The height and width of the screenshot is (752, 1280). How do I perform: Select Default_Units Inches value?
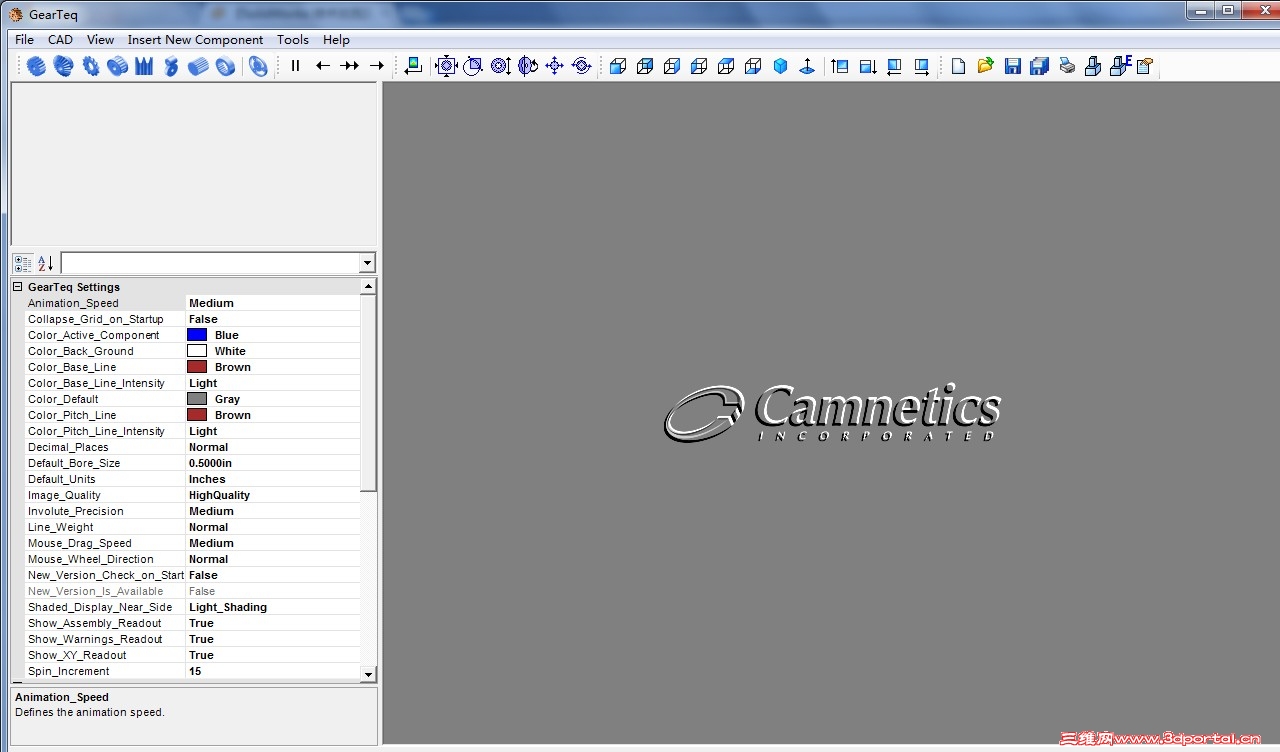coord(272,479)
